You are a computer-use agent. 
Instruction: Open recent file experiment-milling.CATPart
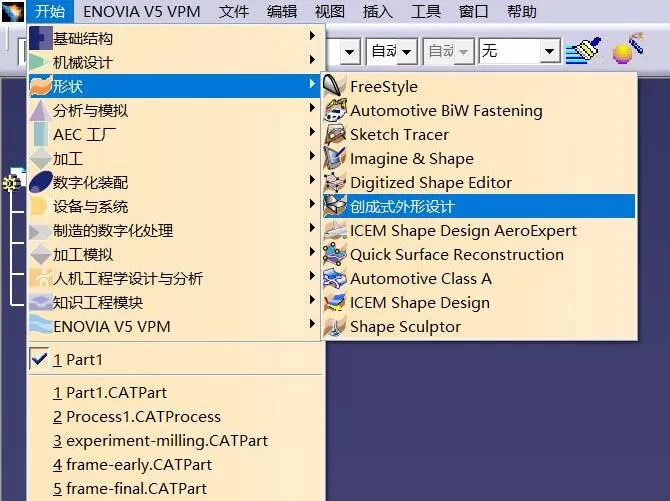(x=160, y=440)
